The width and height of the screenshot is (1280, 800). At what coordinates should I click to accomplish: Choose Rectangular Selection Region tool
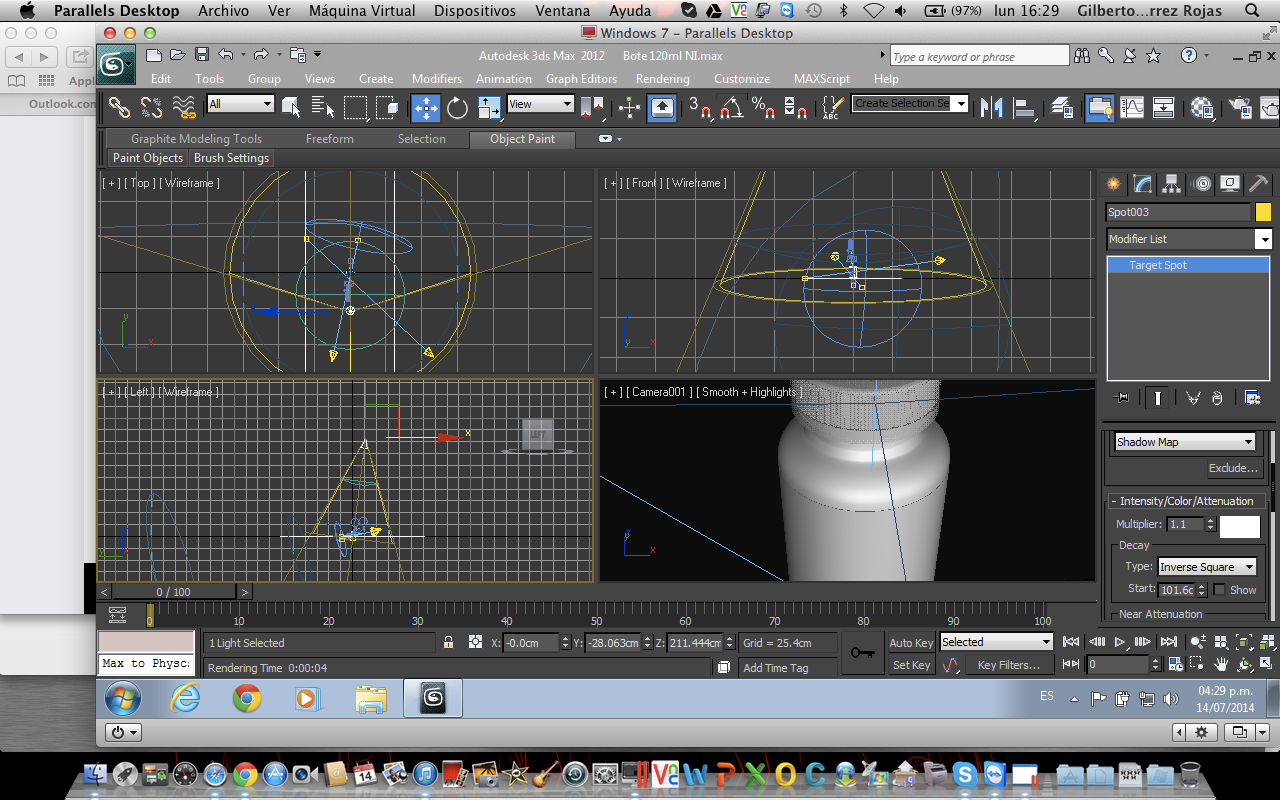click(x=355, y=106)
